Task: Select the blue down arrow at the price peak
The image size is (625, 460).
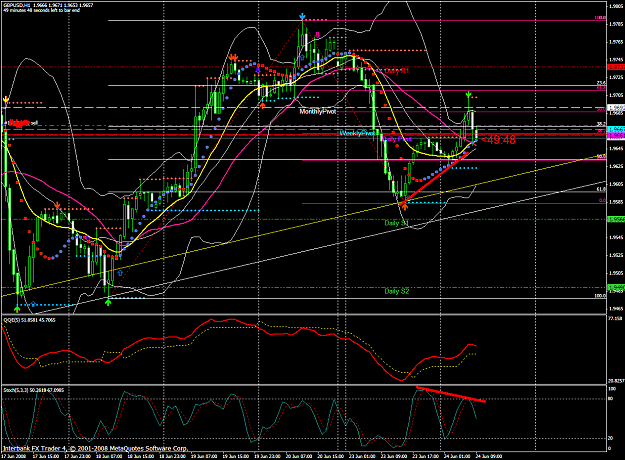Action: click(303, 16)
